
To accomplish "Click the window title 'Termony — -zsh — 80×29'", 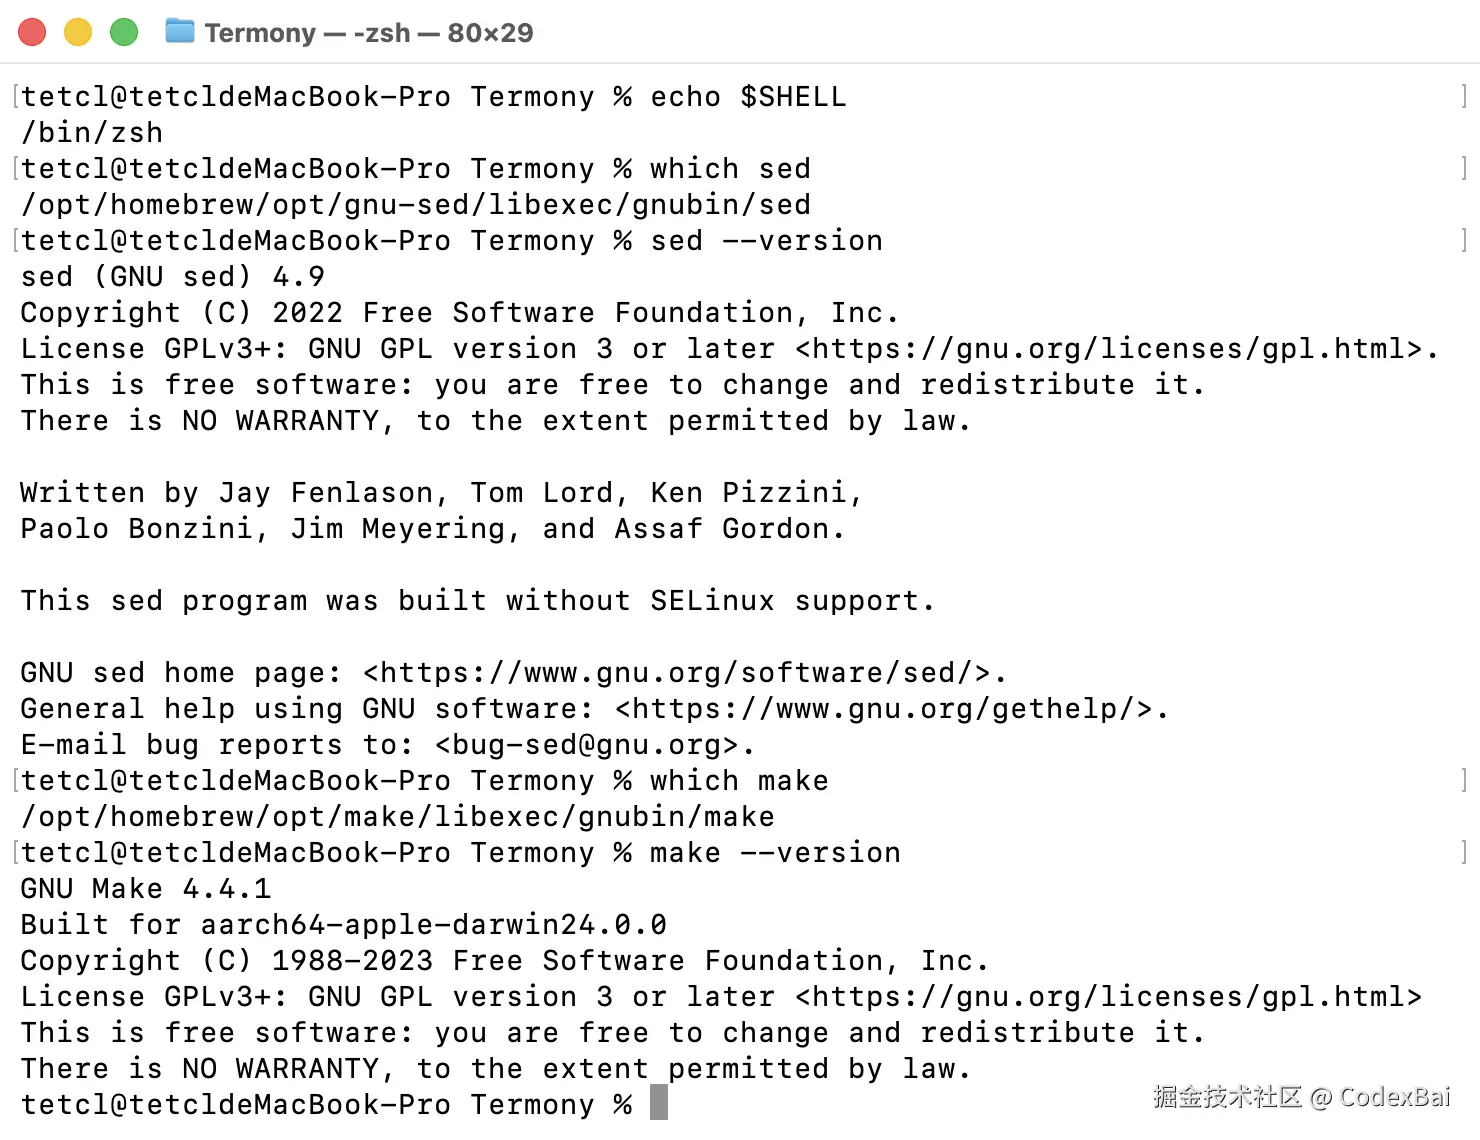I will 369,33.
